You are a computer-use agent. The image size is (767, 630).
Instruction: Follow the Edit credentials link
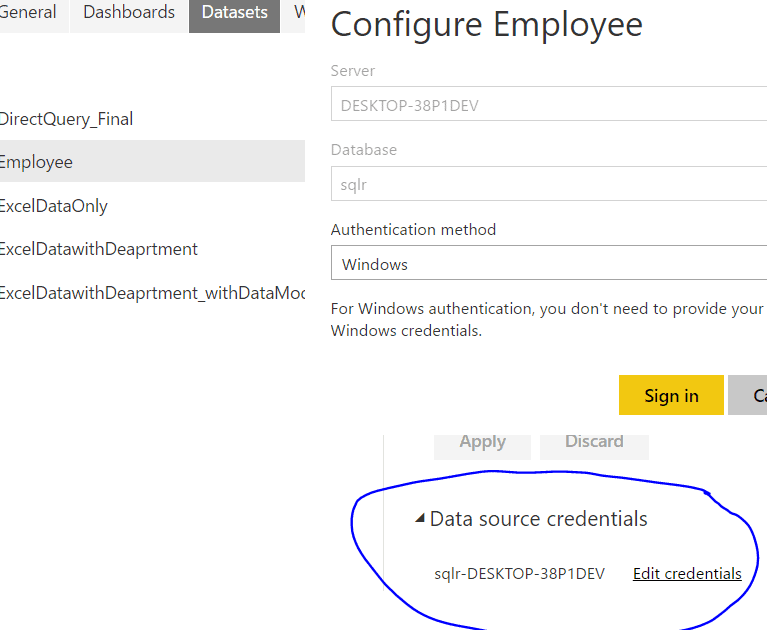click(687, 574)
